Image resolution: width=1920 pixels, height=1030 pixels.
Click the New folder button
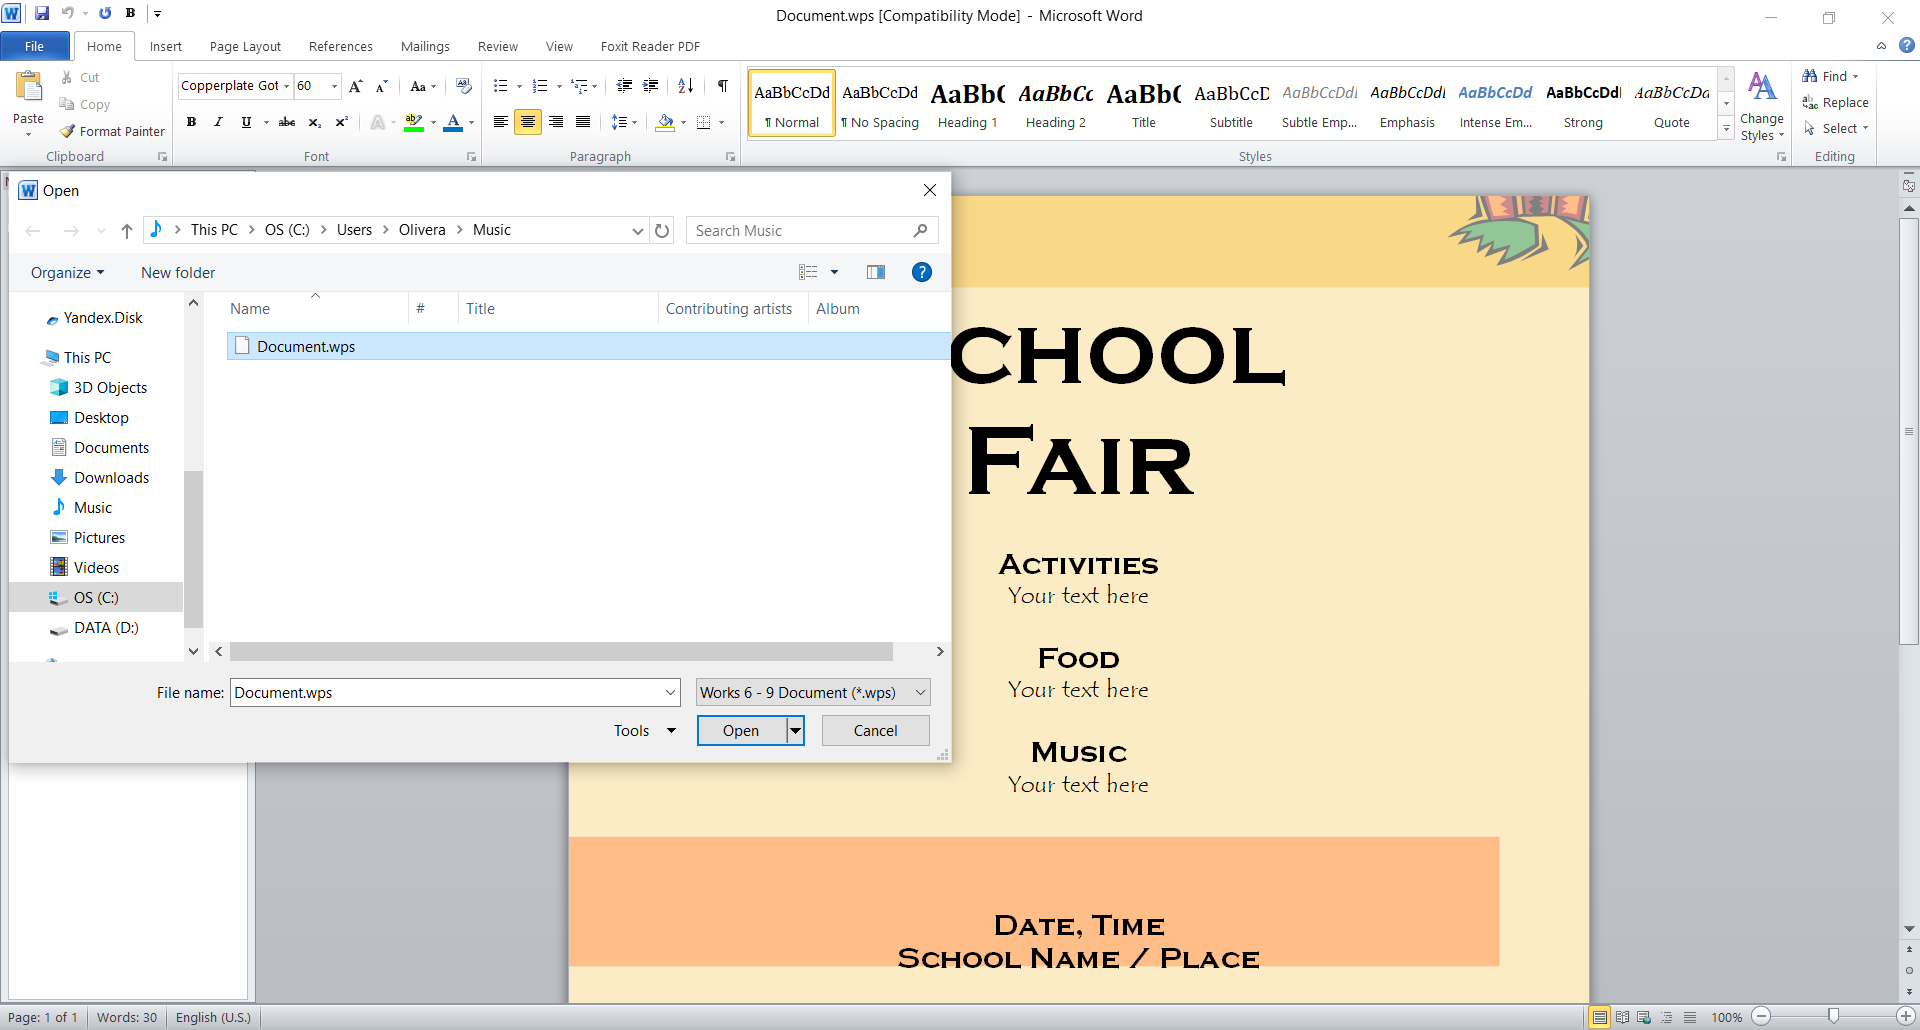point(178,273)
